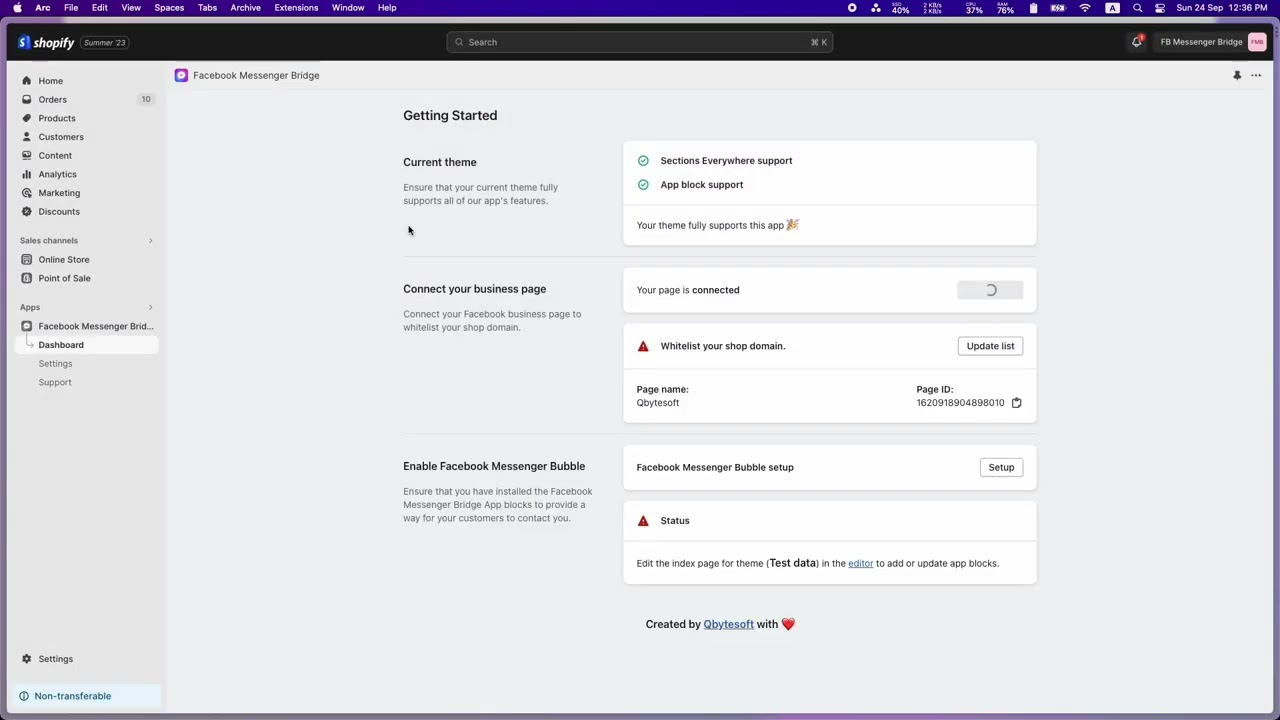
Task: Open the notifications bell icon
Action: [1137, 42]
